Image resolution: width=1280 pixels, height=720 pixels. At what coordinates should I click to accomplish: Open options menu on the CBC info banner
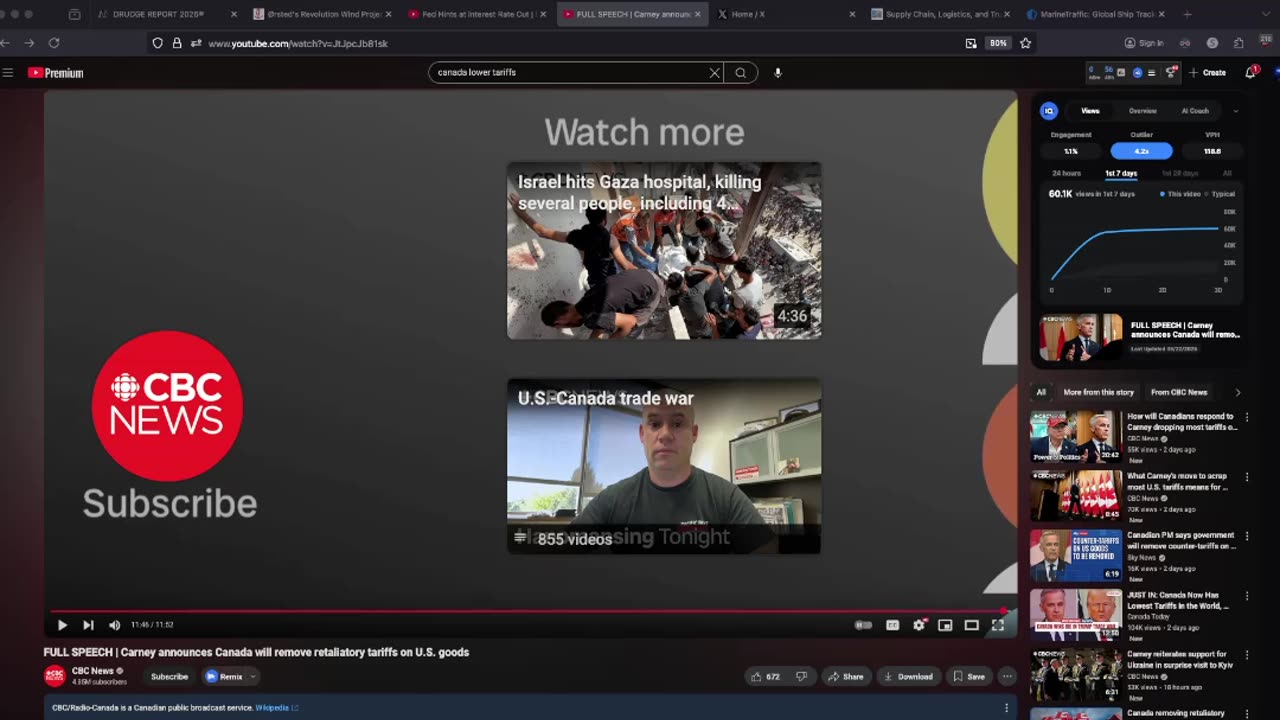pyautogui.click(x=1007, y=708)
